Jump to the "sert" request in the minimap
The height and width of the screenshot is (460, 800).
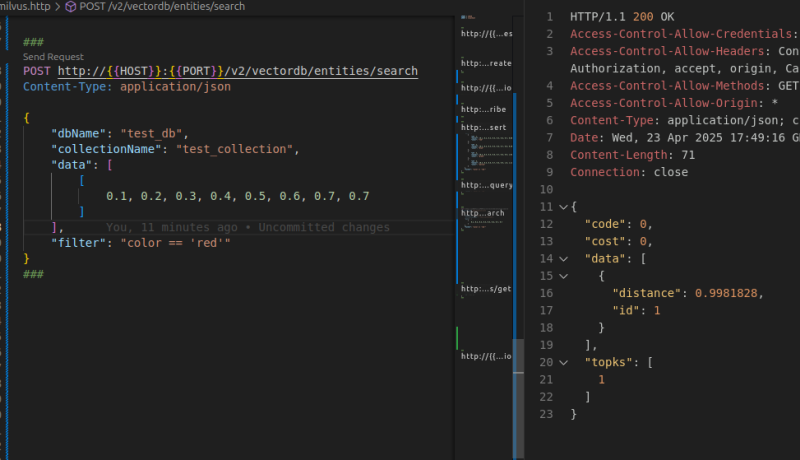488,128
